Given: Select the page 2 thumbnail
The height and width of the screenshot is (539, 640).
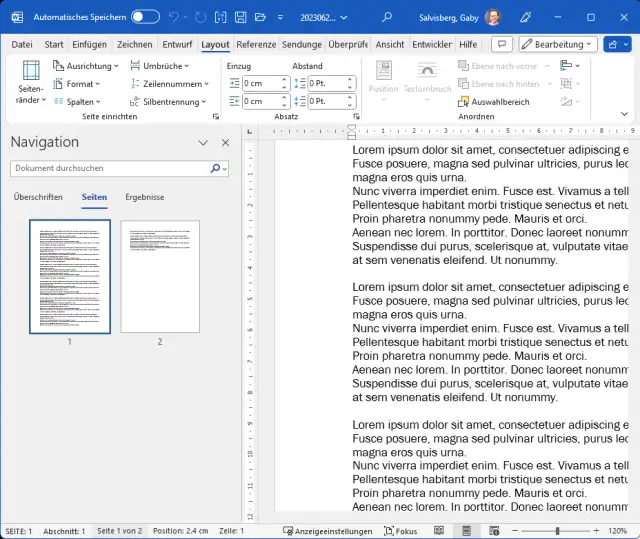Looking at the screenshot, I should click(x=159, y=277).
